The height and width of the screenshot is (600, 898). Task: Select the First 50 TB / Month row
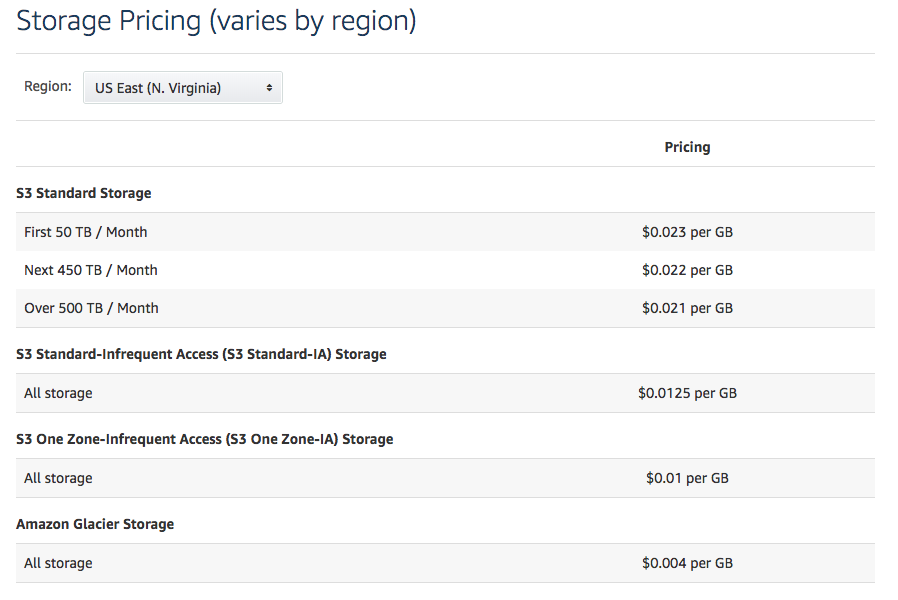(x=86, y=232)
